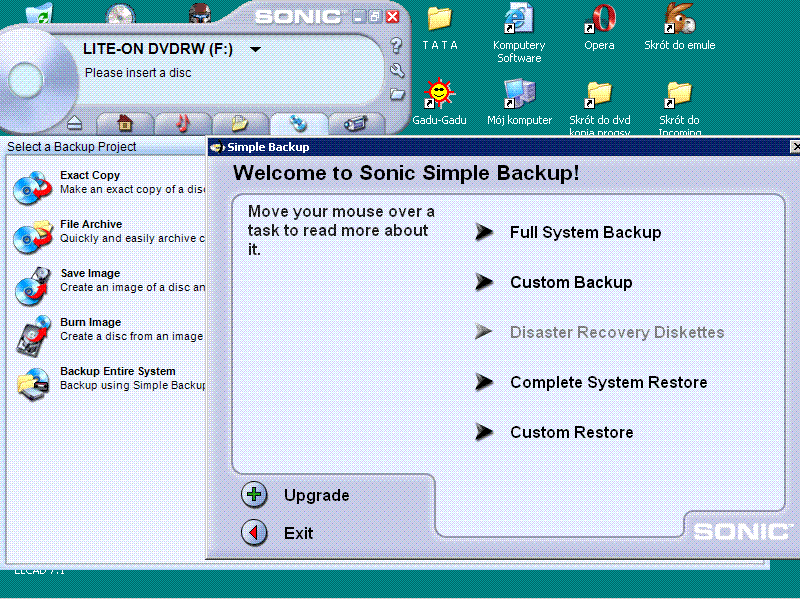Eject the disc tray
The height and width of the screenshot is (600, 800).
[75, 122]
